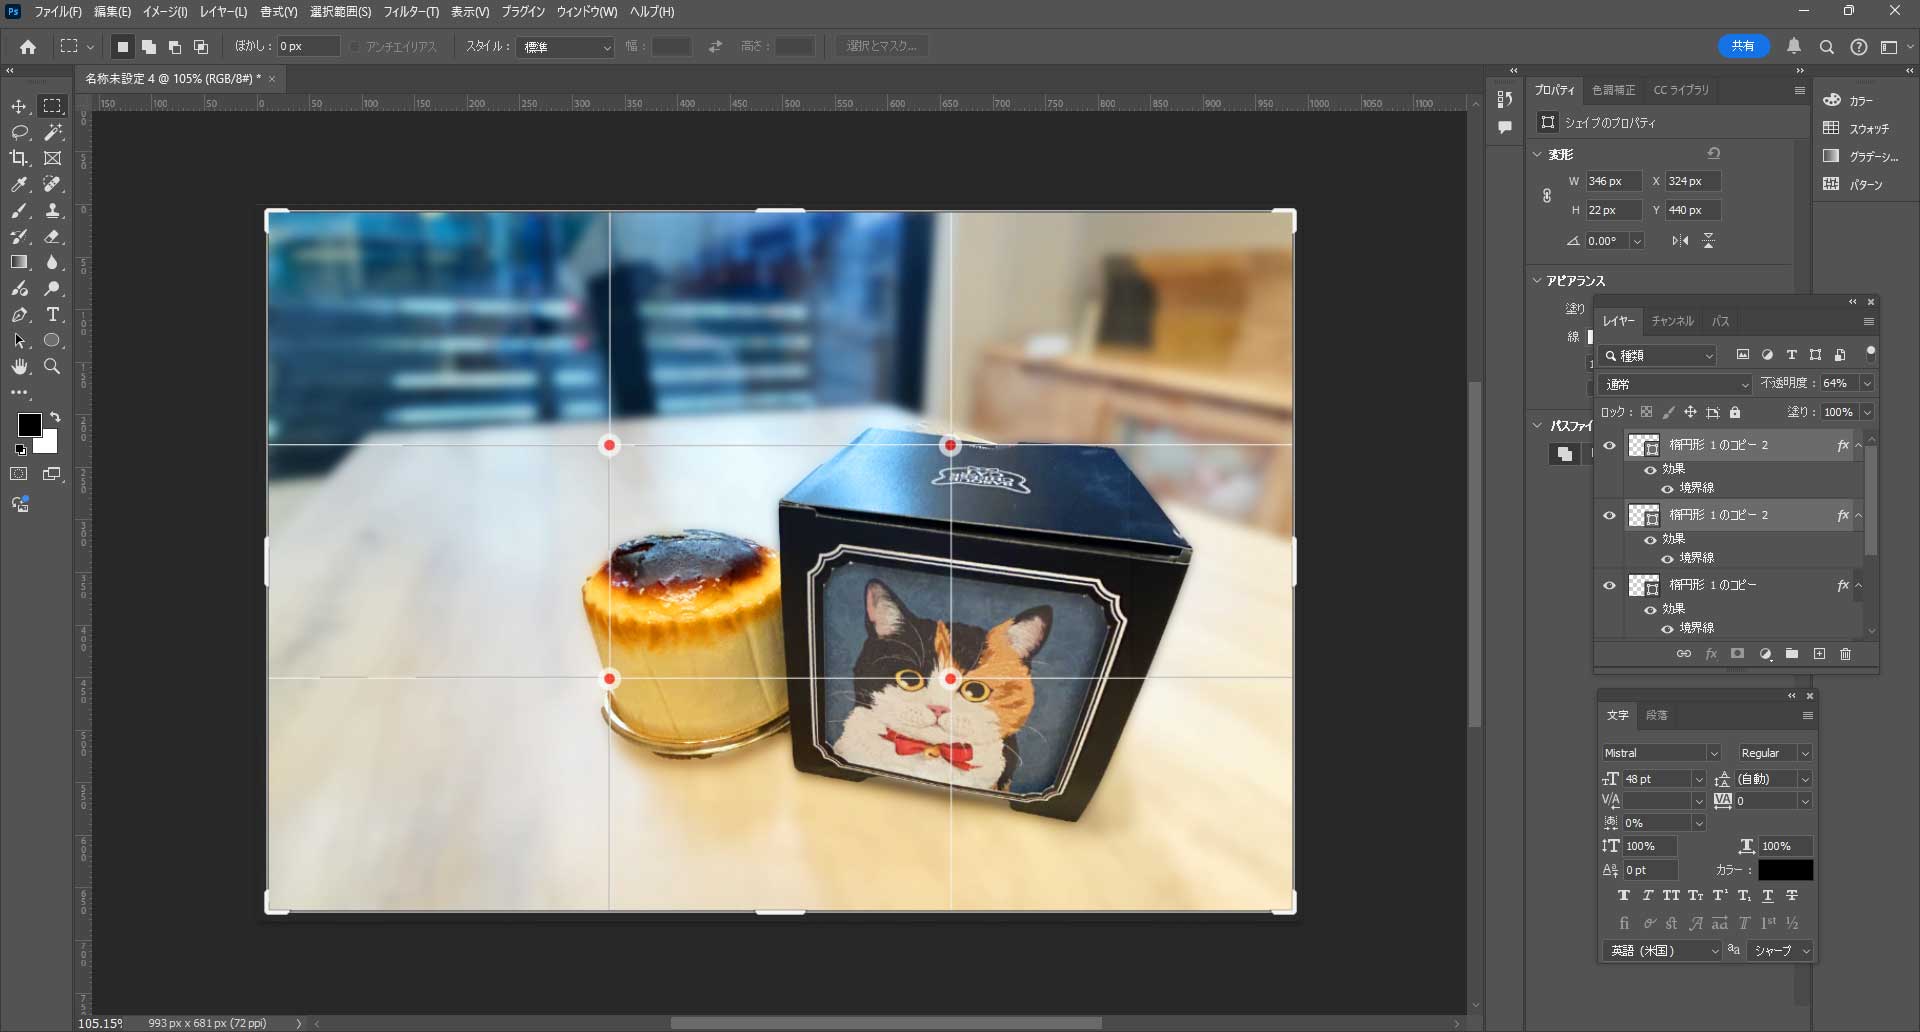Click the delete layer trash icon
This screenshot has height=1032, width=1920.
tap(1846, 654)
